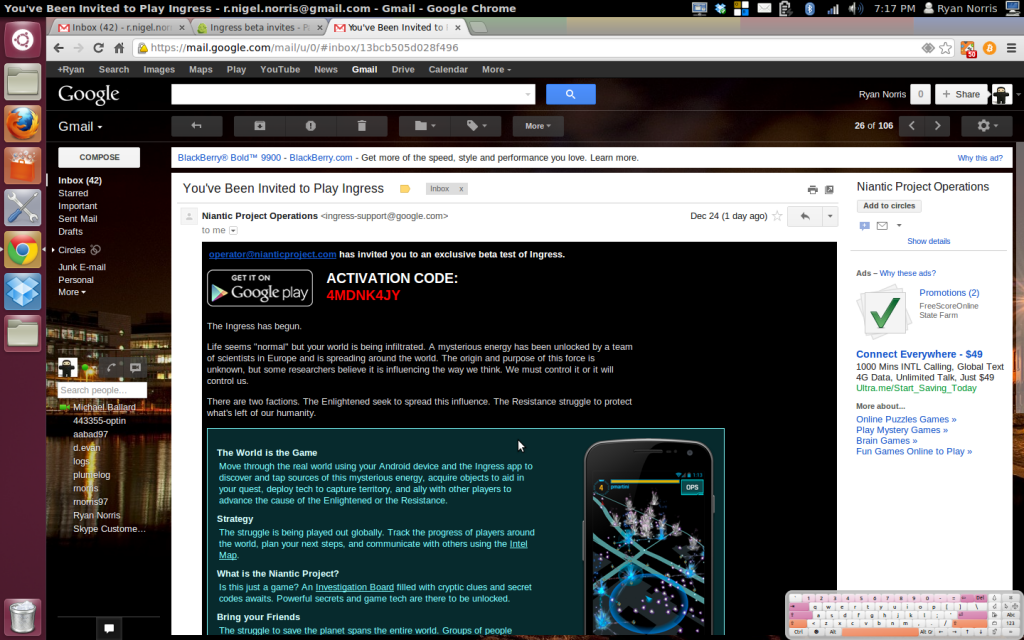Open the Starred folder
The height and width of the screenshot is (640, 1024).
coord(73,193)
